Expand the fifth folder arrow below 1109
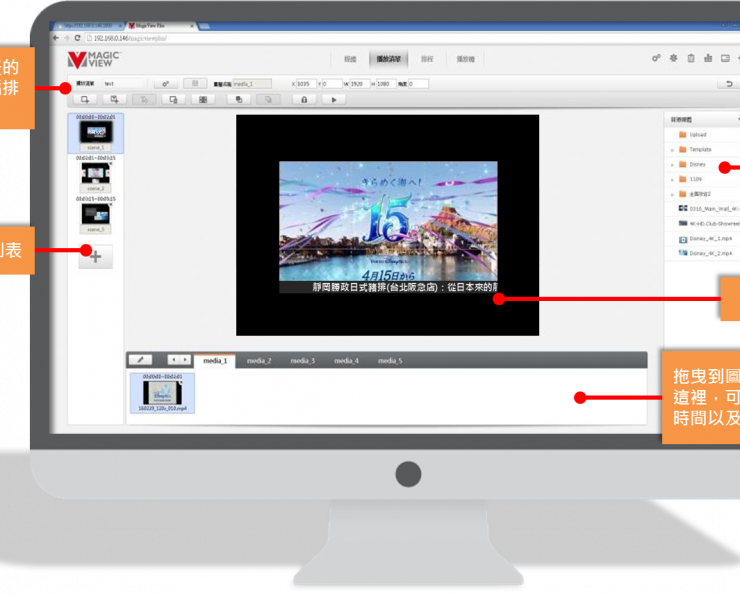 672,194
